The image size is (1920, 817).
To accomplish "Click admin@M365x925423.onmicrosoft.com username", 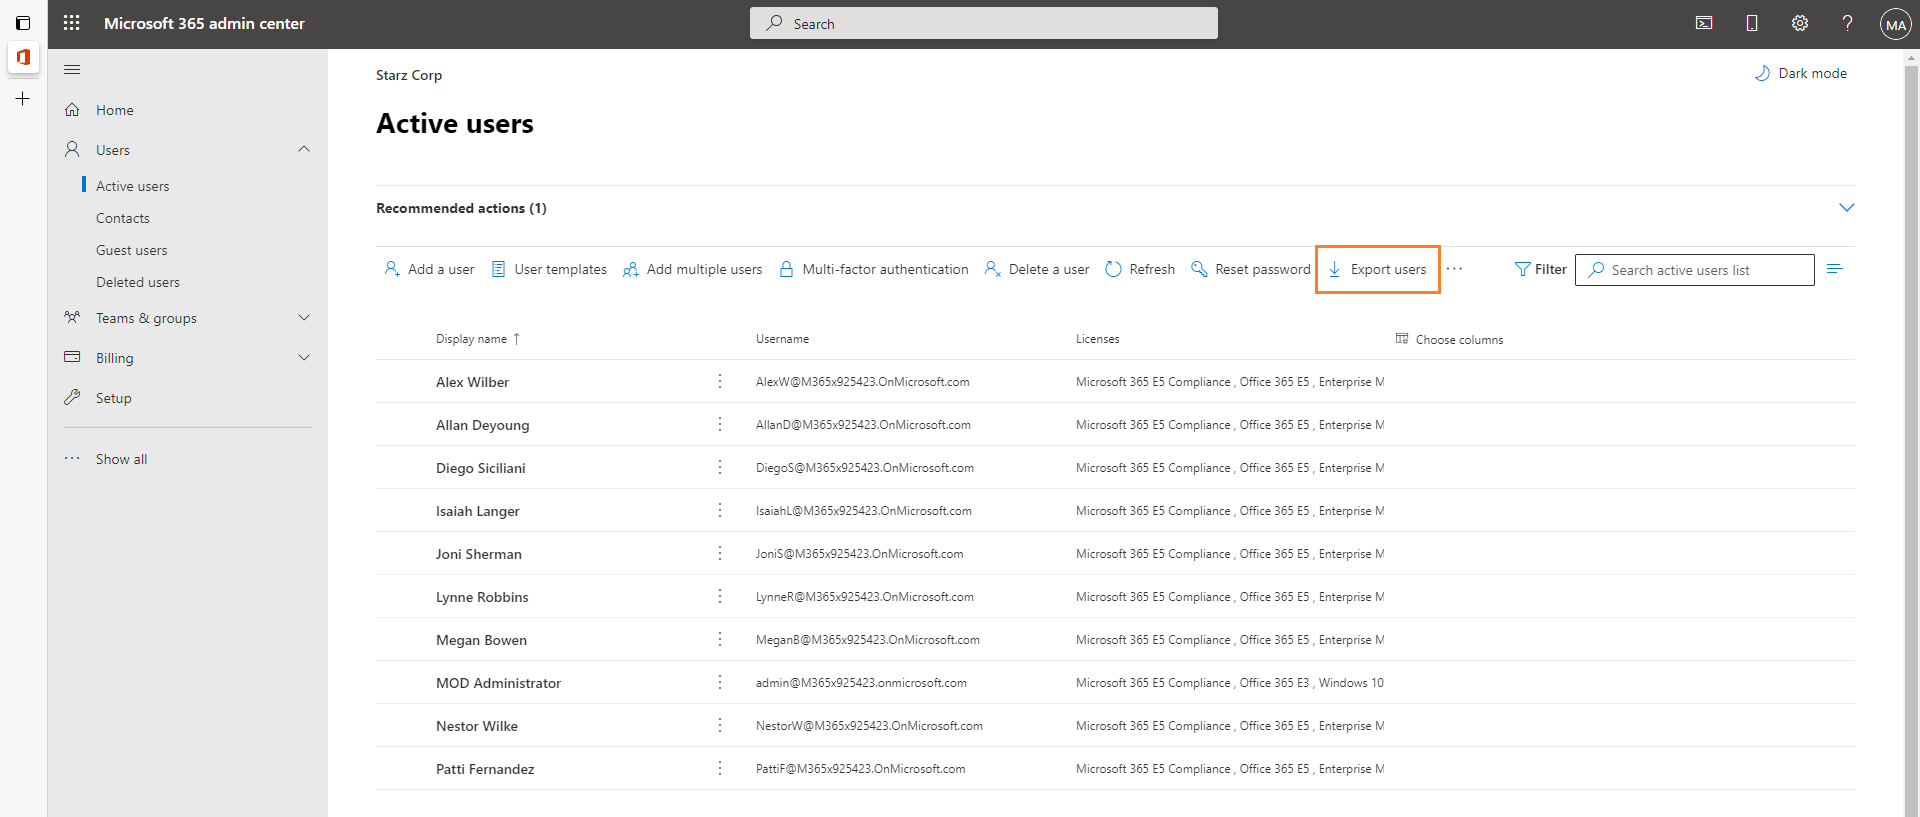I will tap(861, 683).
